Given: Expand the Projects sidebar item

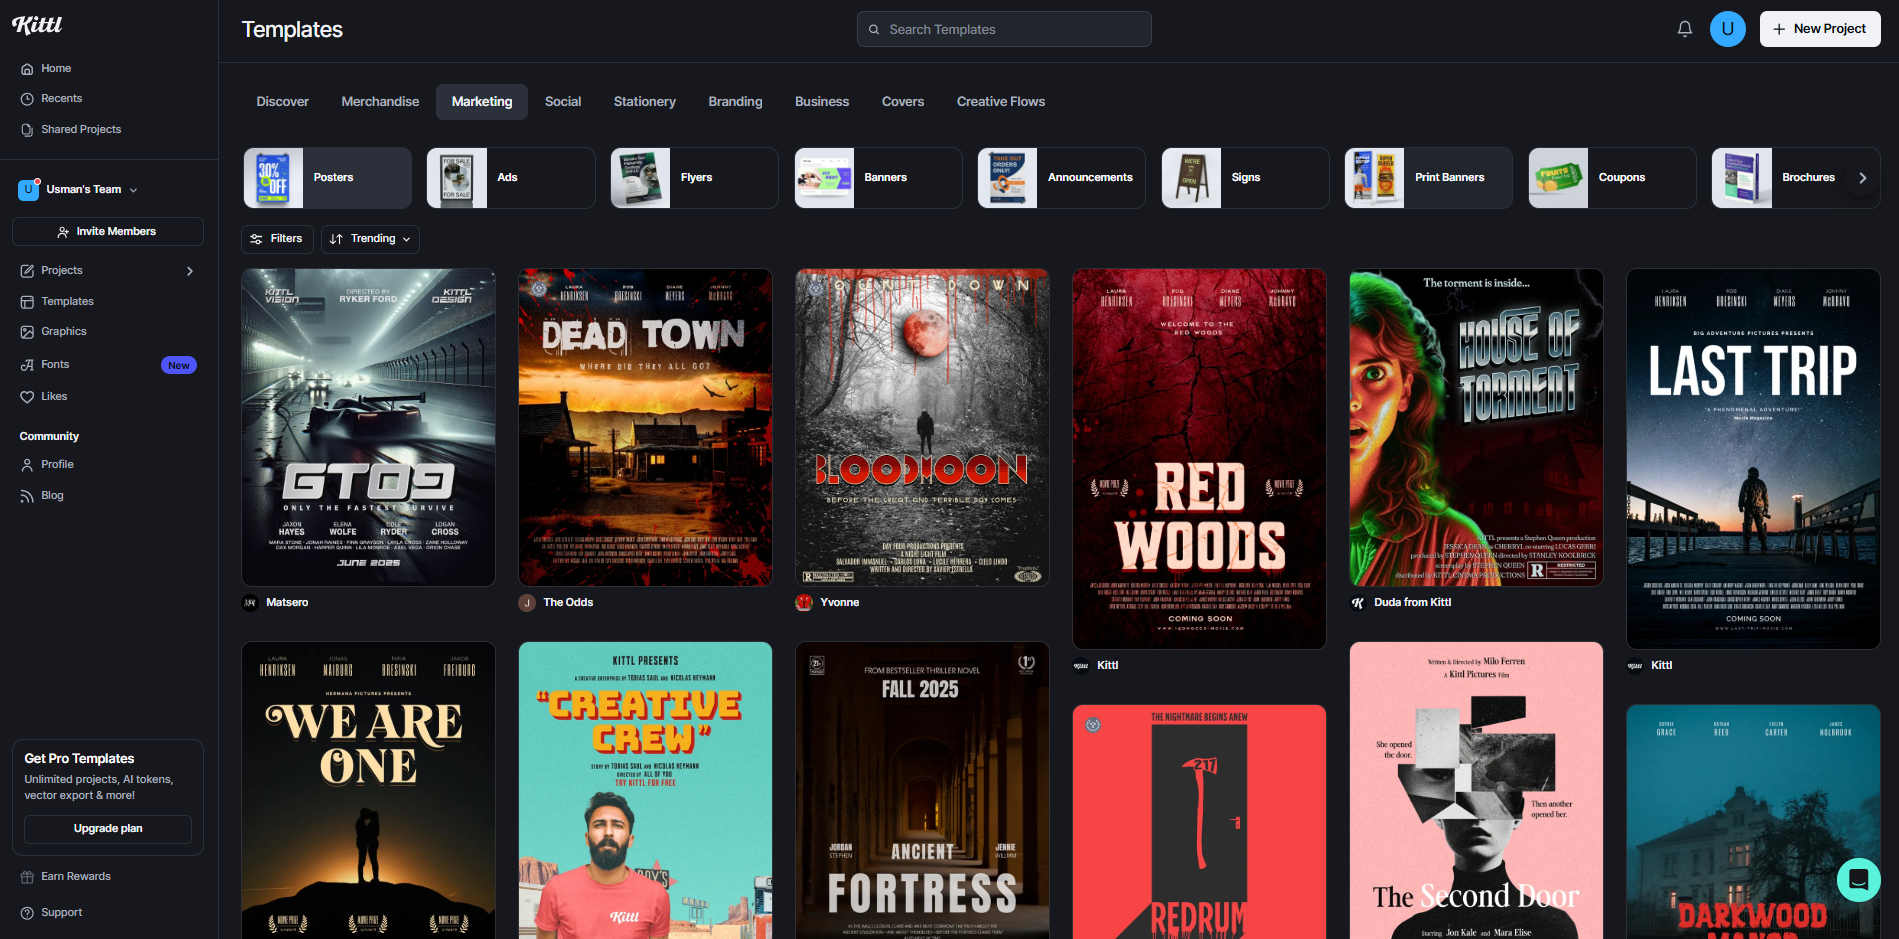Looking at the screenshot, I should tap(62, 270).
